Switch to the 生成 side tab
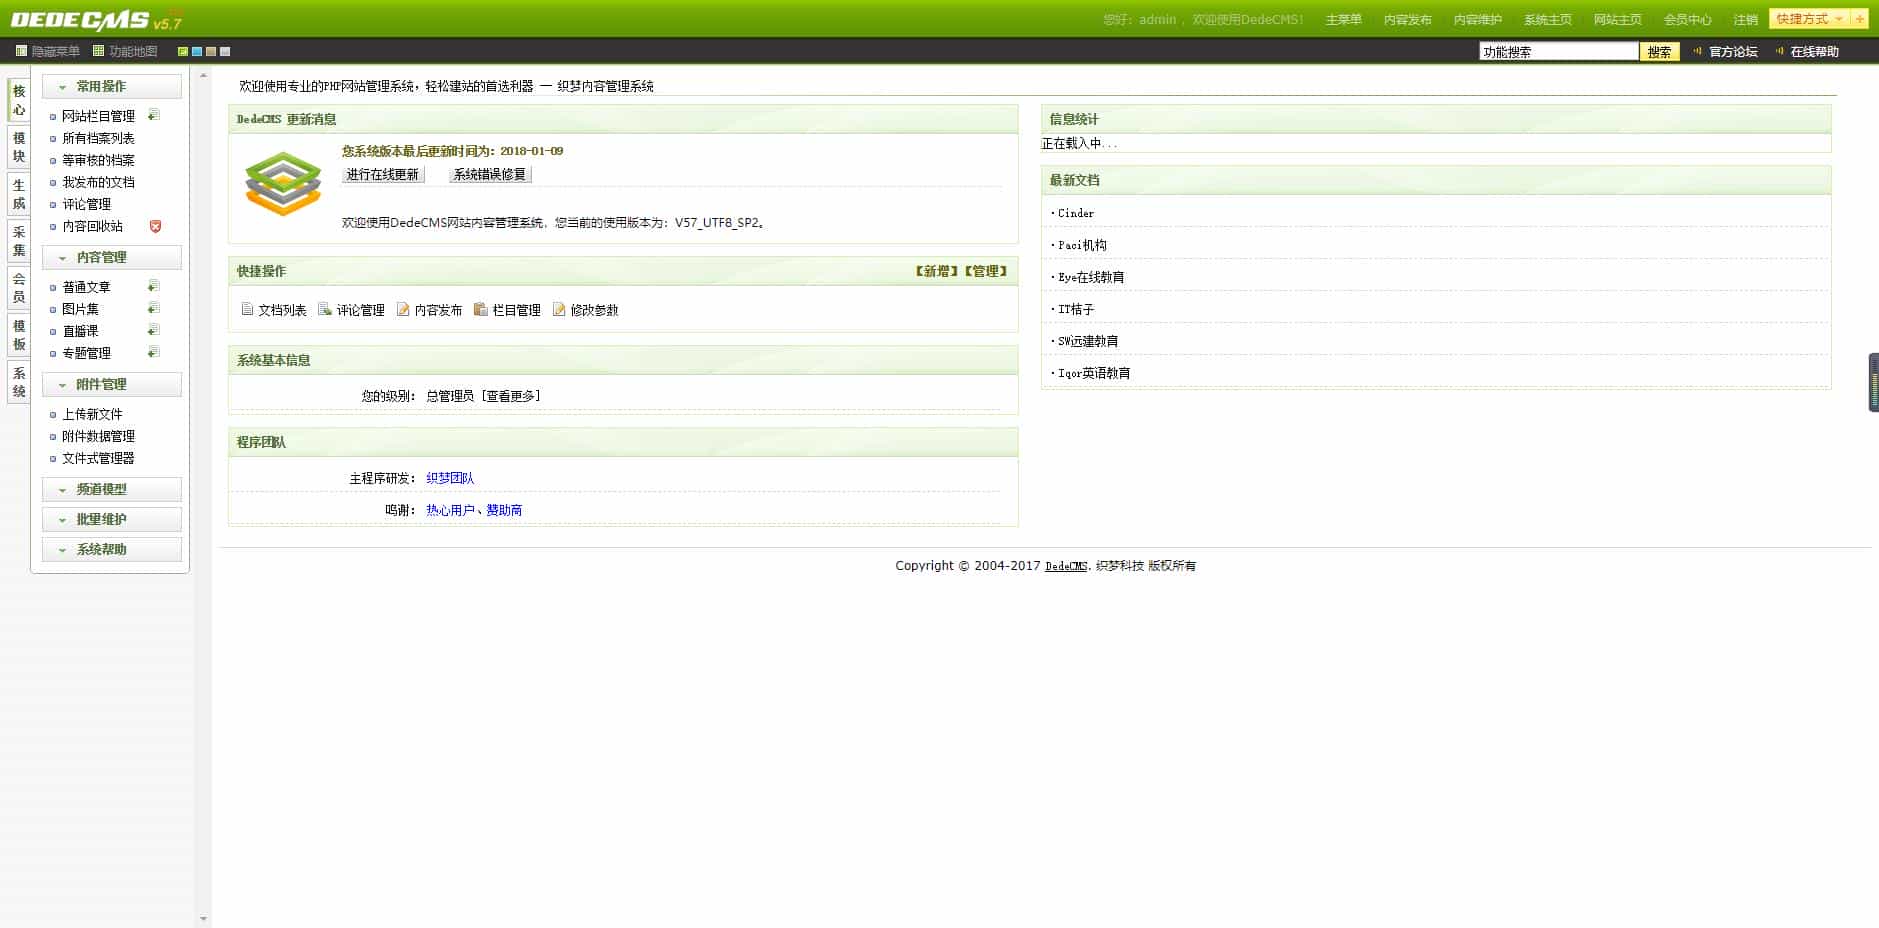 (18, 194)
